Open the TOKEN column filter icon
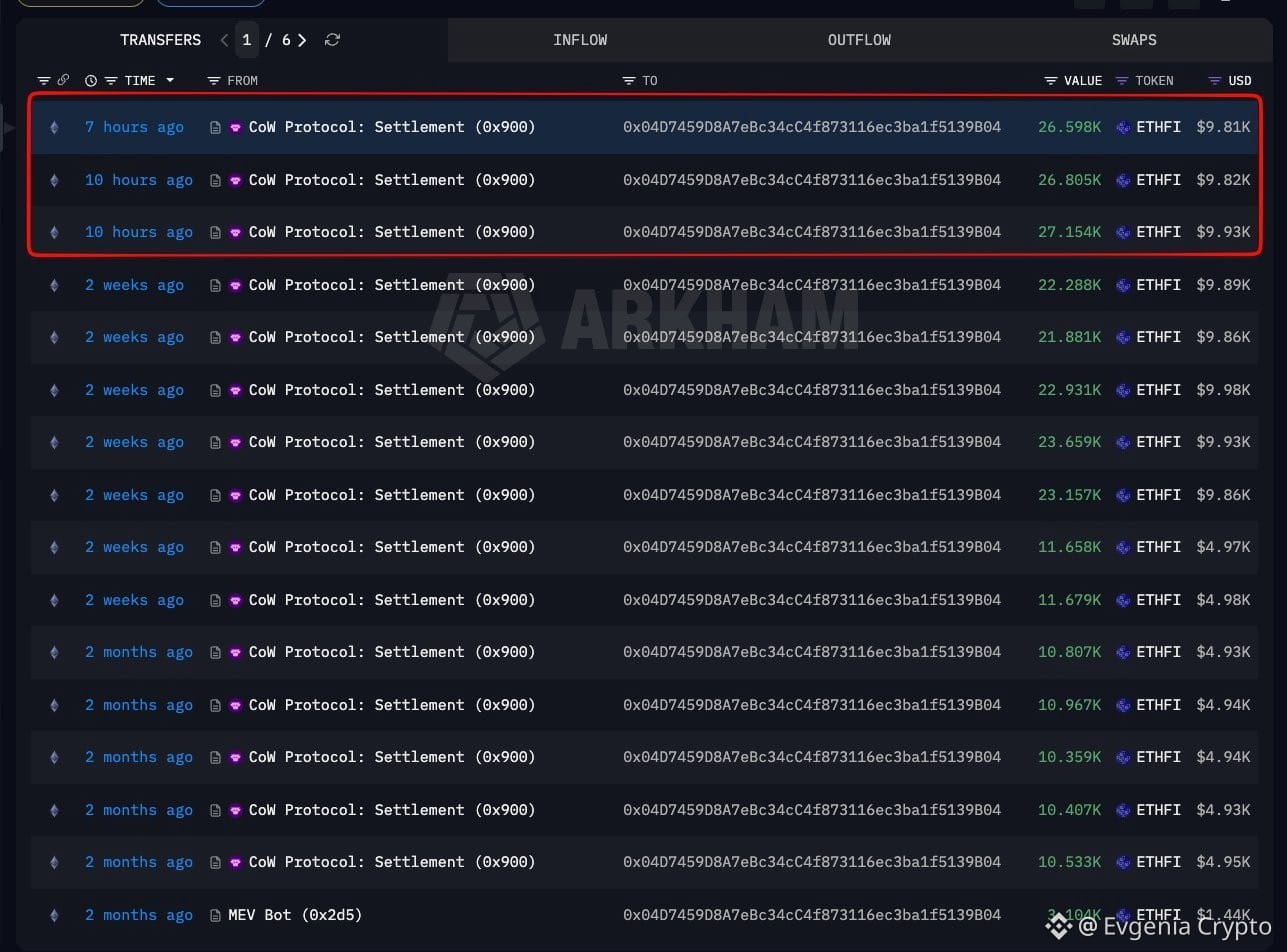This screenshot has height=952, width=1287. [x=1122, y=80]
